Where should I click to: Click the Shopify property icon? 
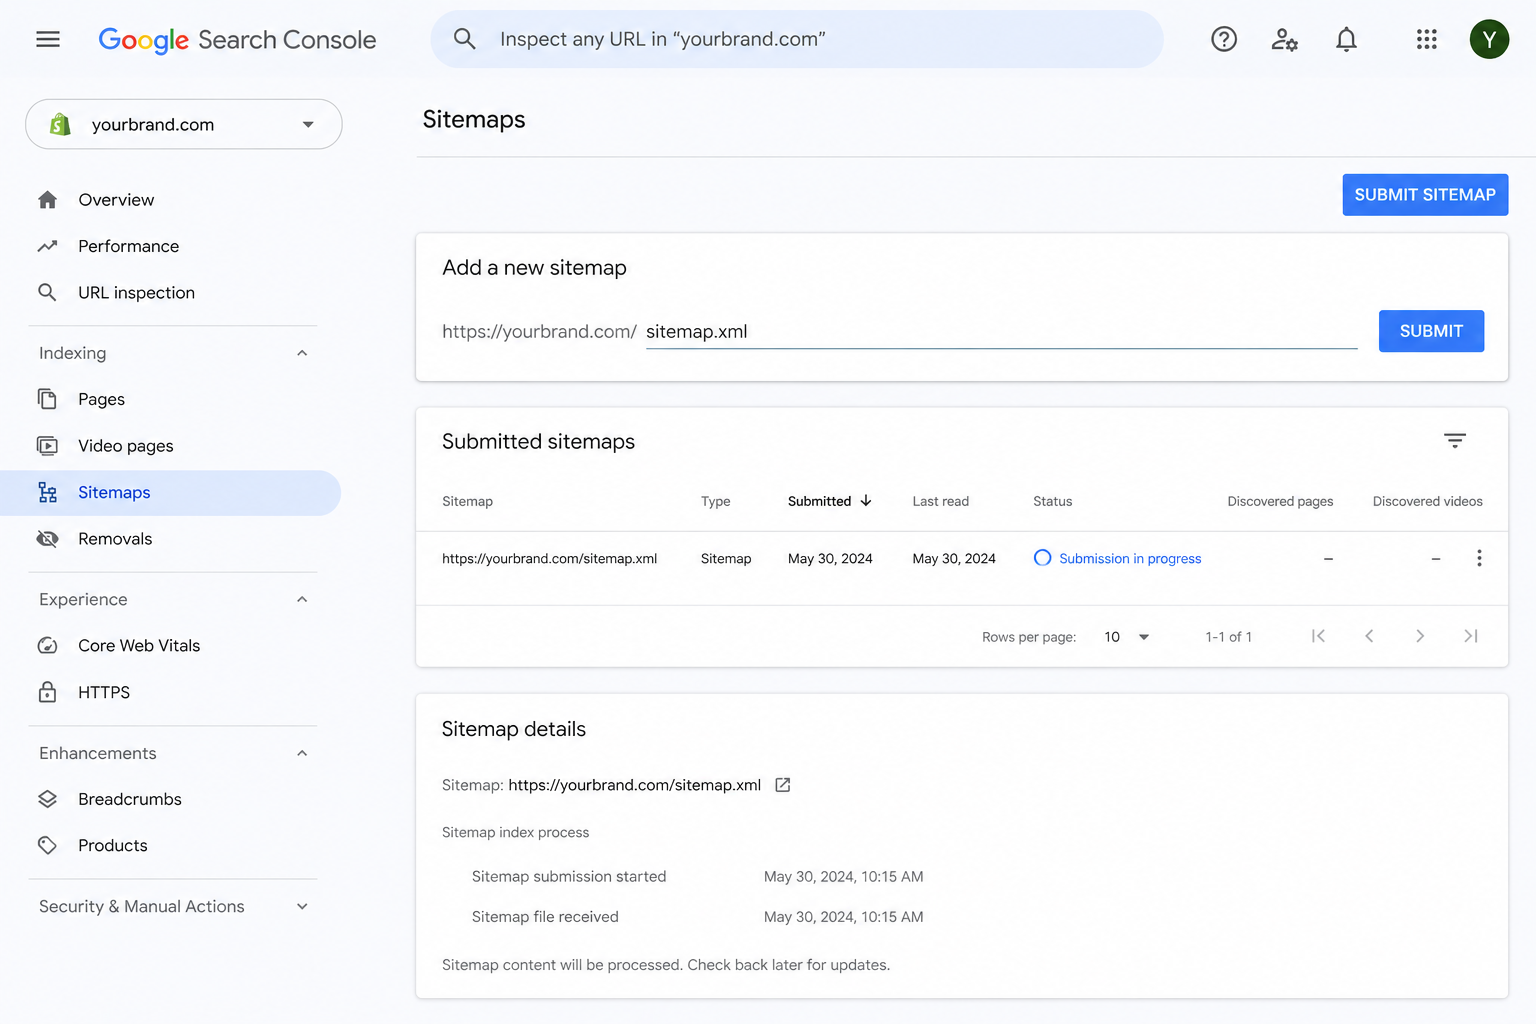(60, 124)
